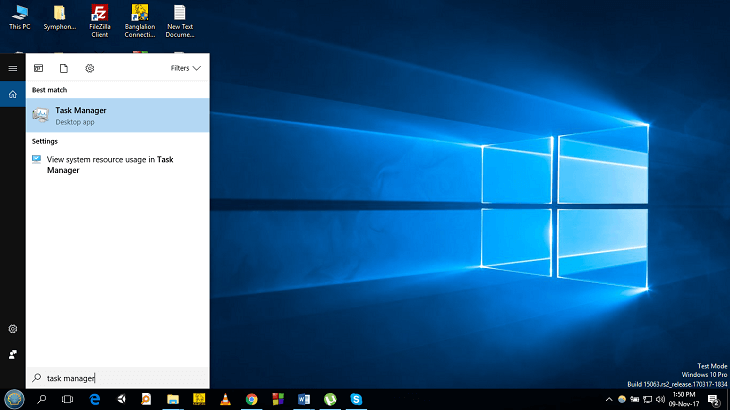Filter search results by Documents icon
The height and width of the screenshot is (410, 730).
pyautogui.click(x=64, y=68)
